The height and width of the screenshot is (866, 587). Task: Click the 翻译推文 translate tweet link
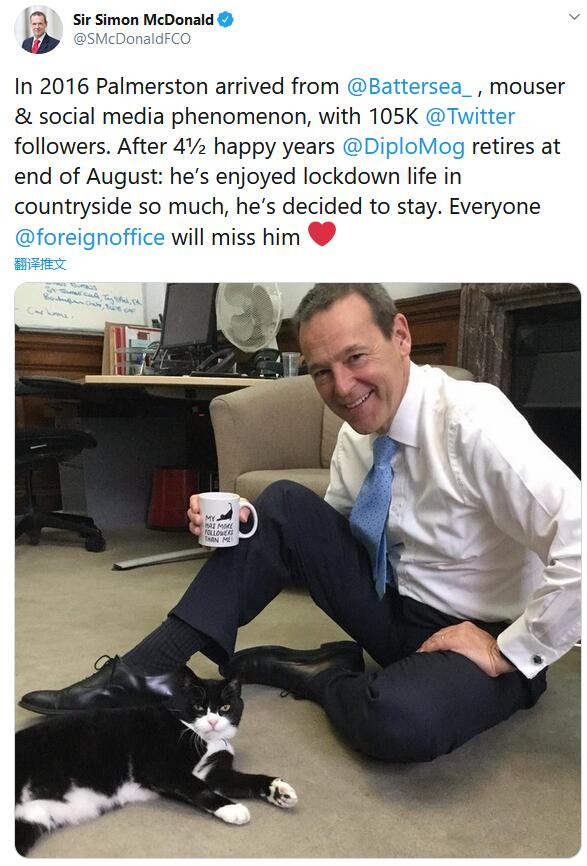click(40, 264)
